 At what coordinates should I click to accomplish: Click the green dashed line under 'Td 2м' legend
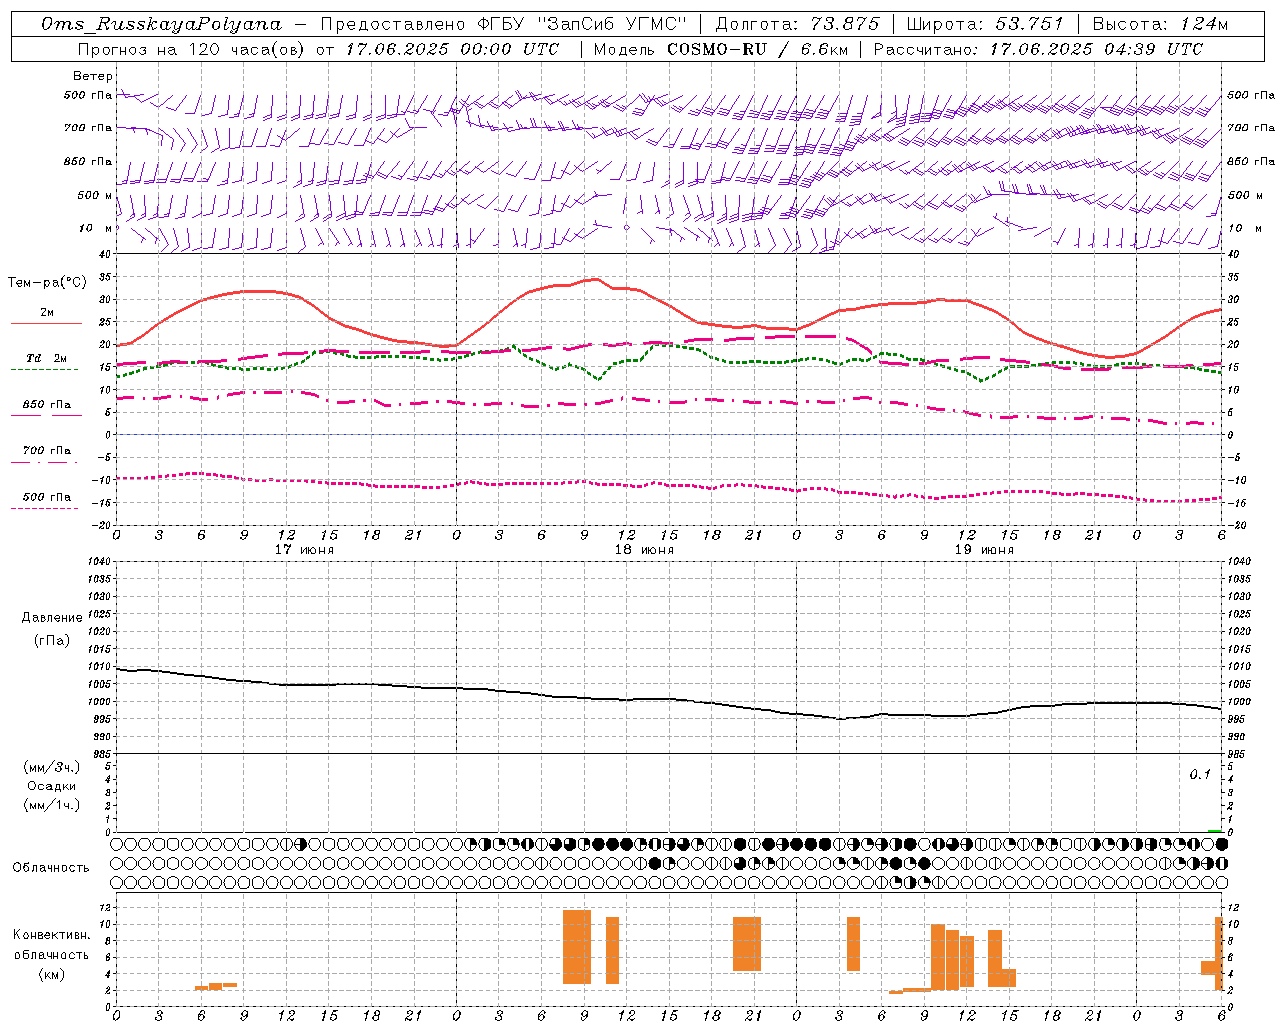44,369
